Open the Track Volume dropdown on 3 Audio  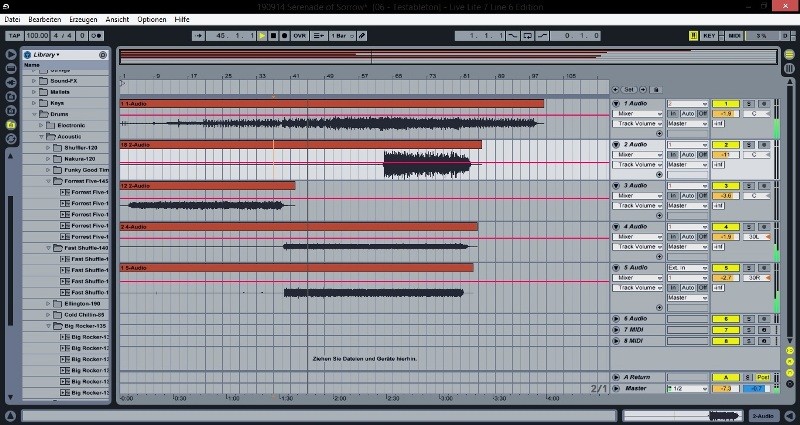coord(637,206)
